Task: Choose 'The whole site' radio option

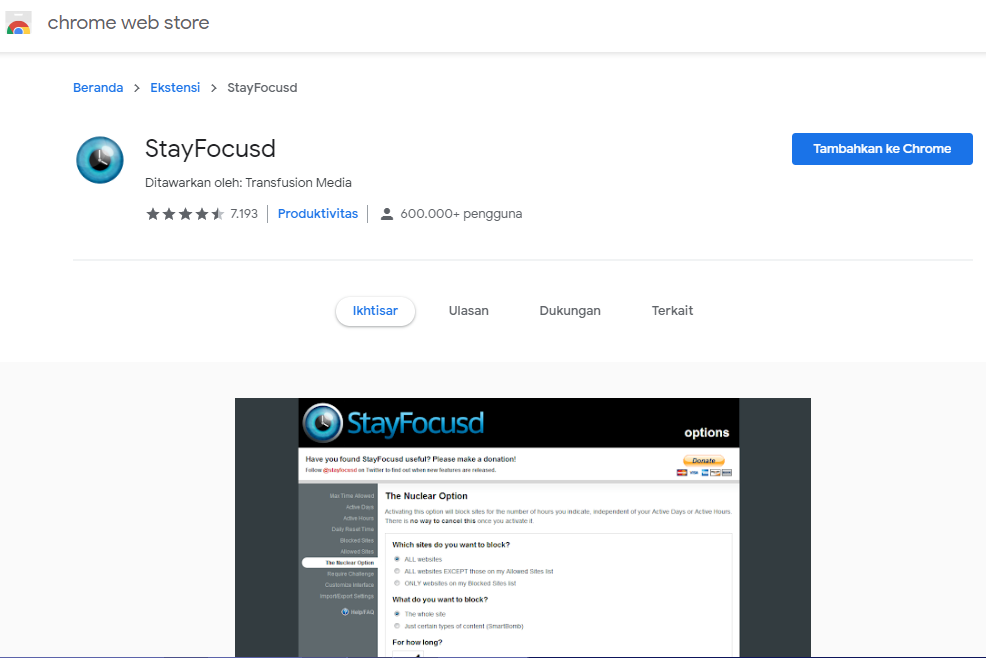Action: (397, 613)
